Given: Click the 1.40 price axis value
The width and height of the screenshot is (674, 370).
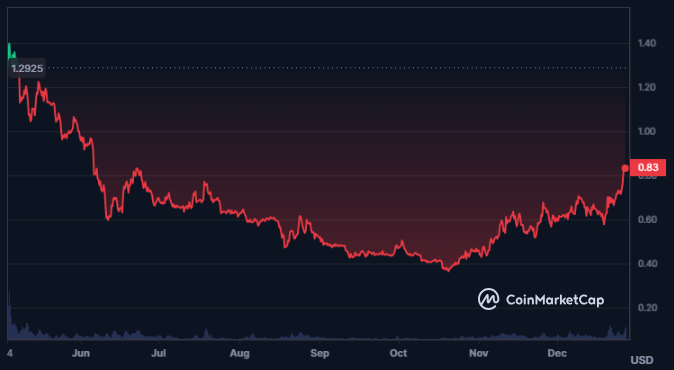Looking at the screenshot, I should click(x=647, y=43).
